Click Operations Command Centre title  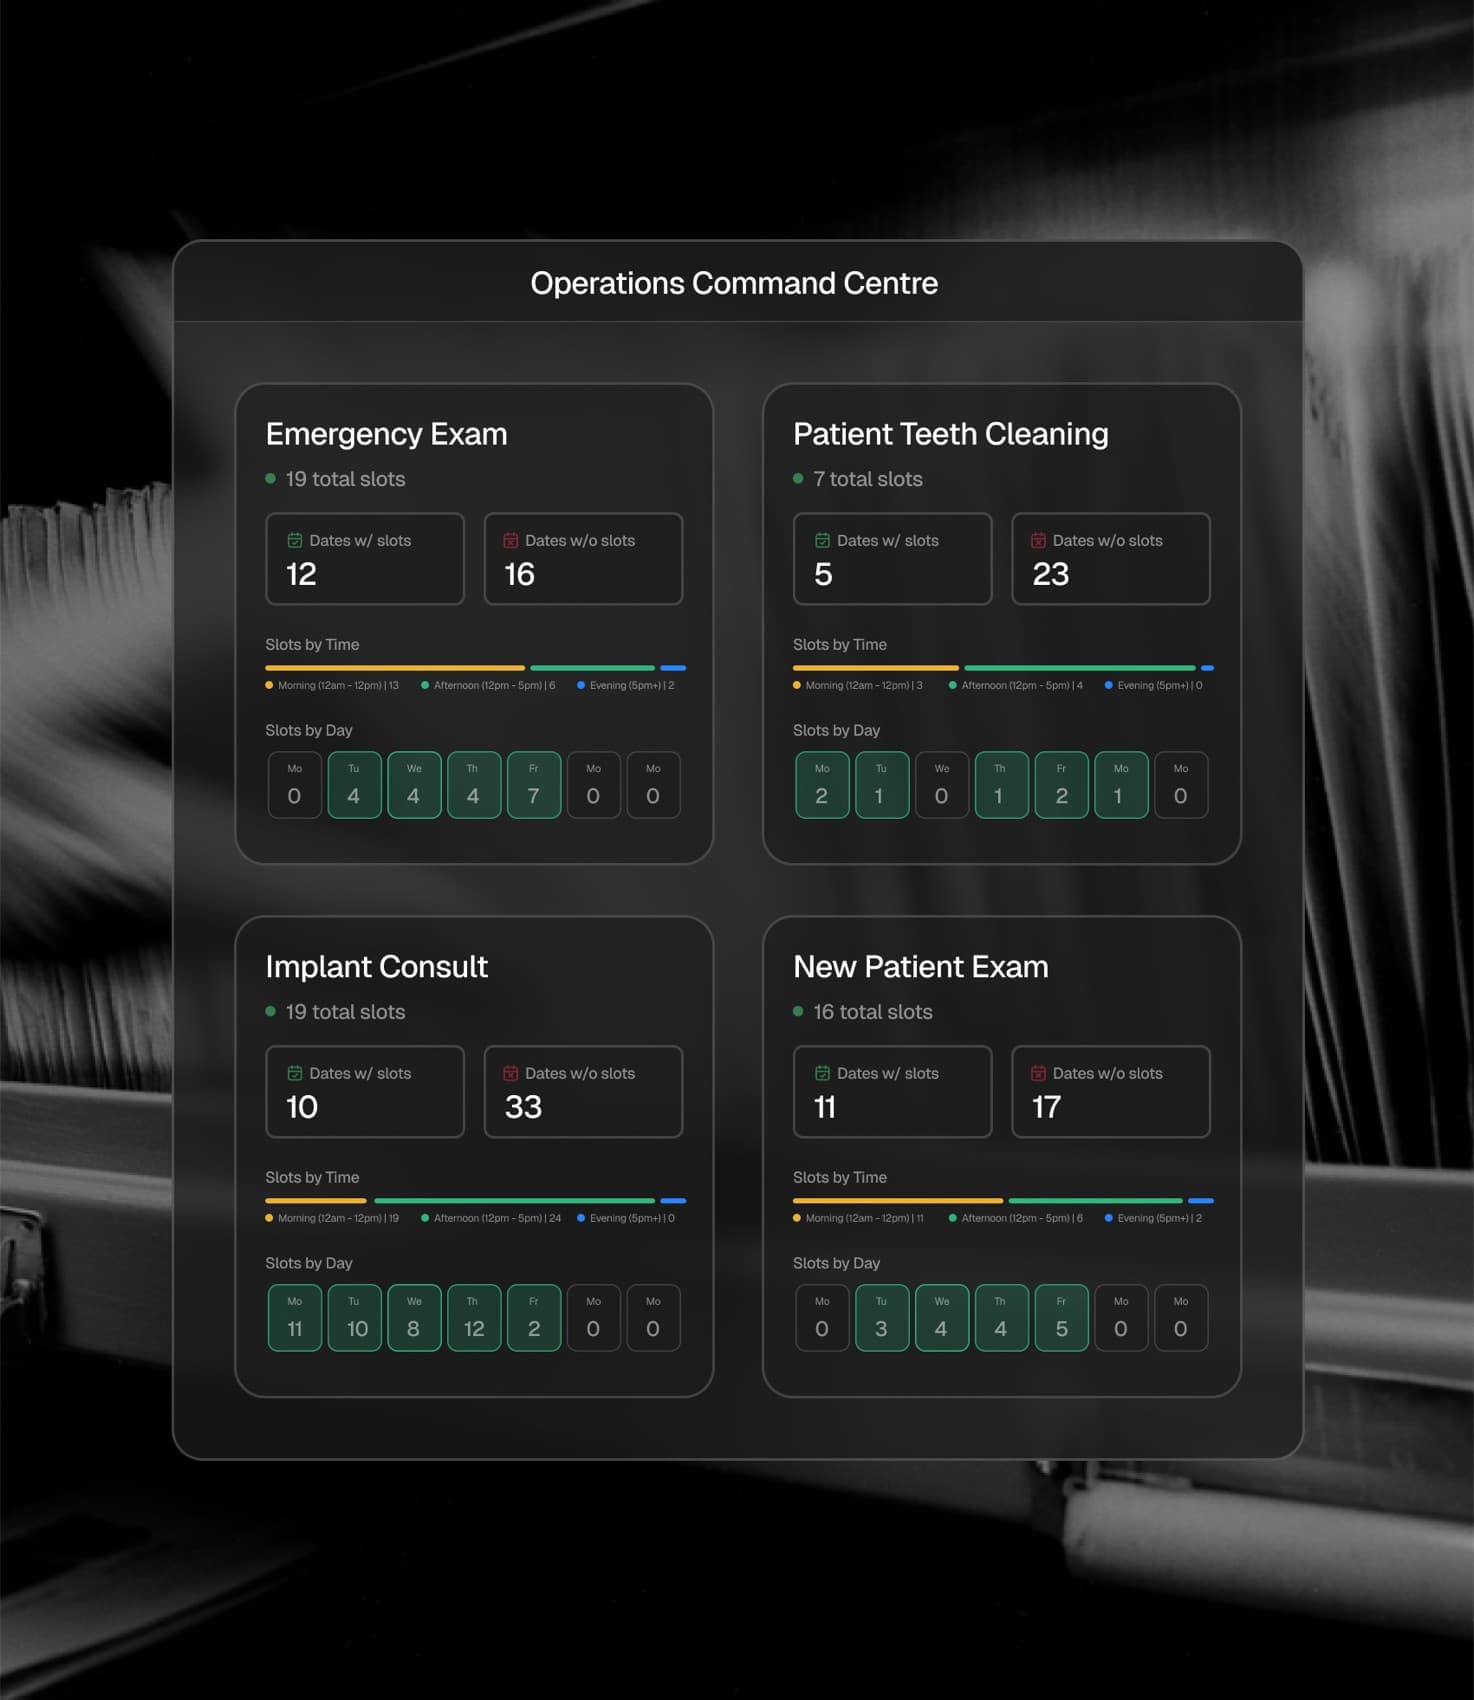click(x=734, y=283)
